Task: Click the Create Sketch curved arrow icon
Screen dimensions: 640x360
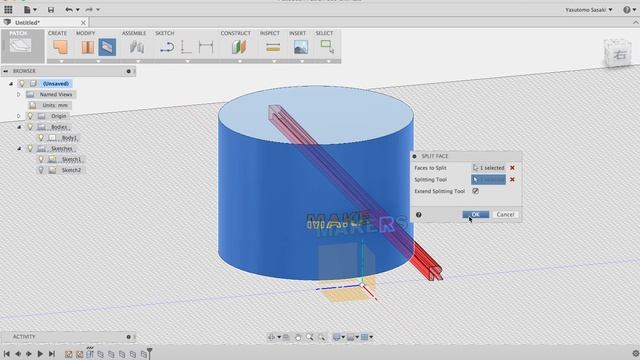Action: coord(167,48)
